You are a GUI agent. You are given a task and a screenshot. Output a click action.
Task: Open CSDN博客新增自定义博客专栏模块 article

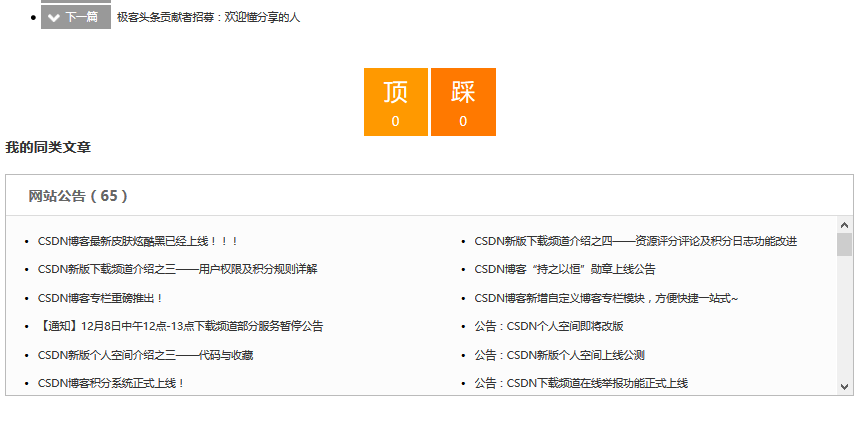coord(606,298)
